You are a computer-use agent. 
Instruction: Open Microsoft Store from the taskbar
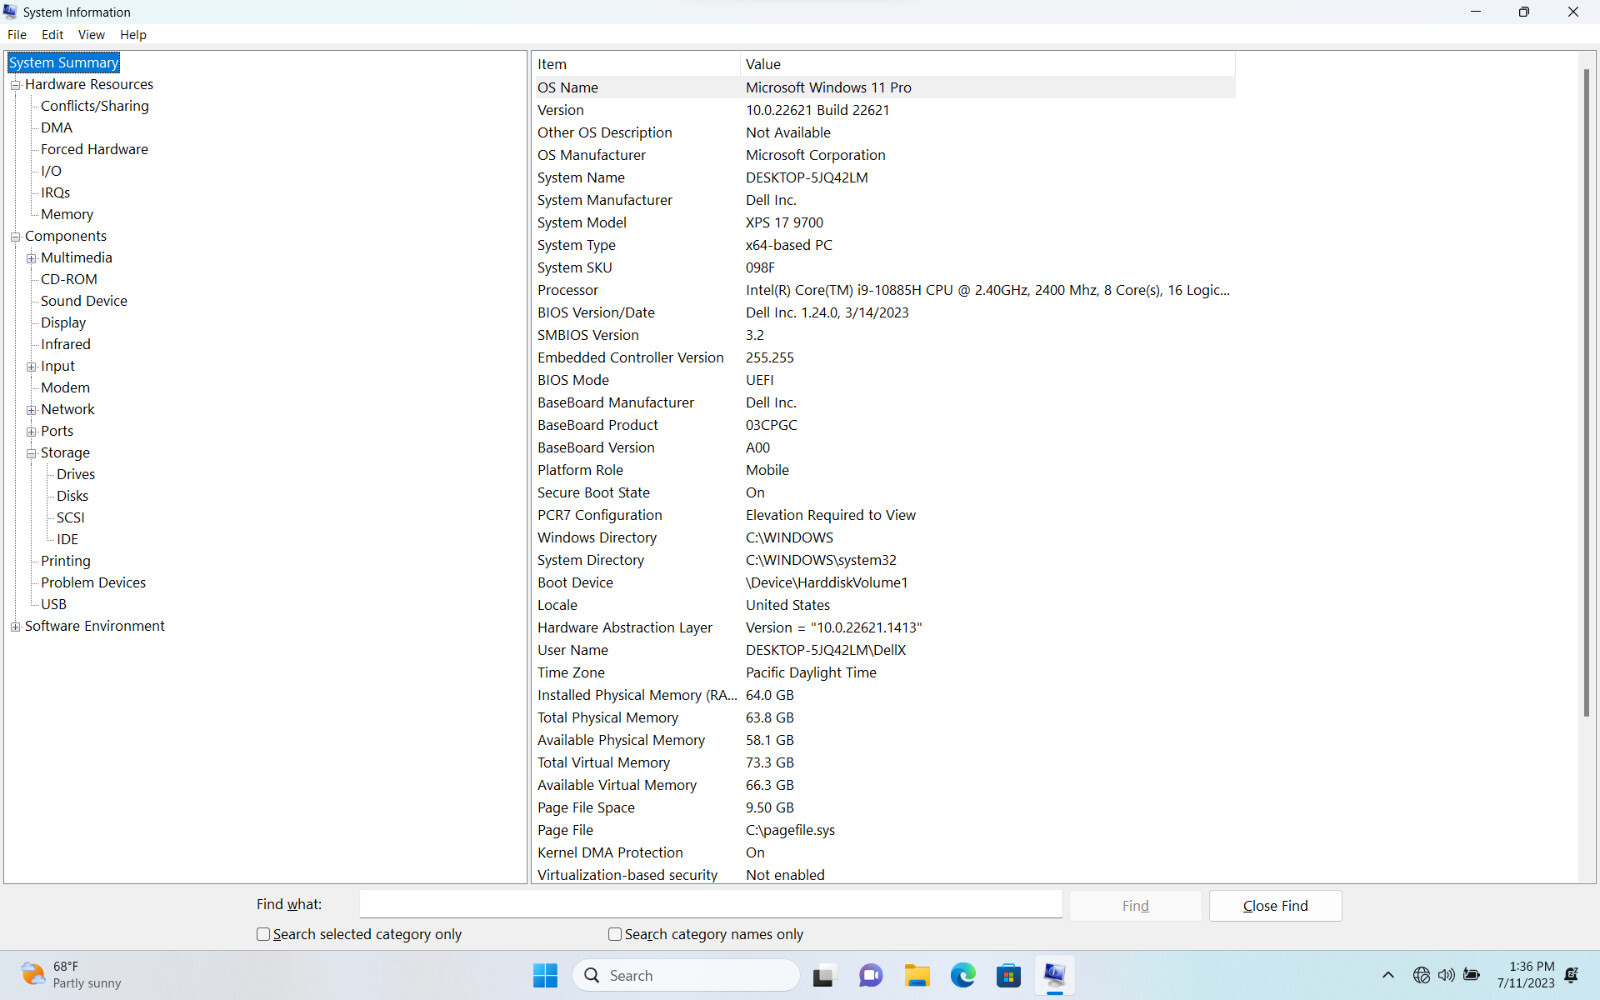pos(1009,975)
